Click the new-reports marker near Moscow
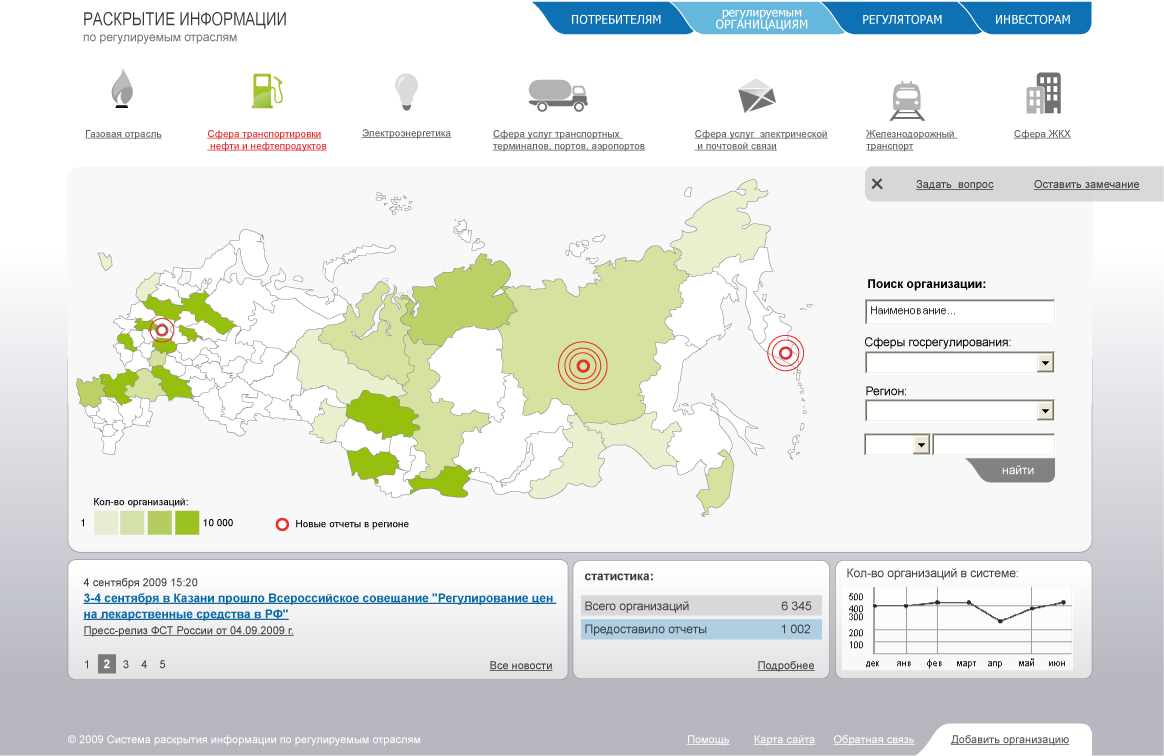This screenshot has width=1164, height=756. [x=162, y=330]
